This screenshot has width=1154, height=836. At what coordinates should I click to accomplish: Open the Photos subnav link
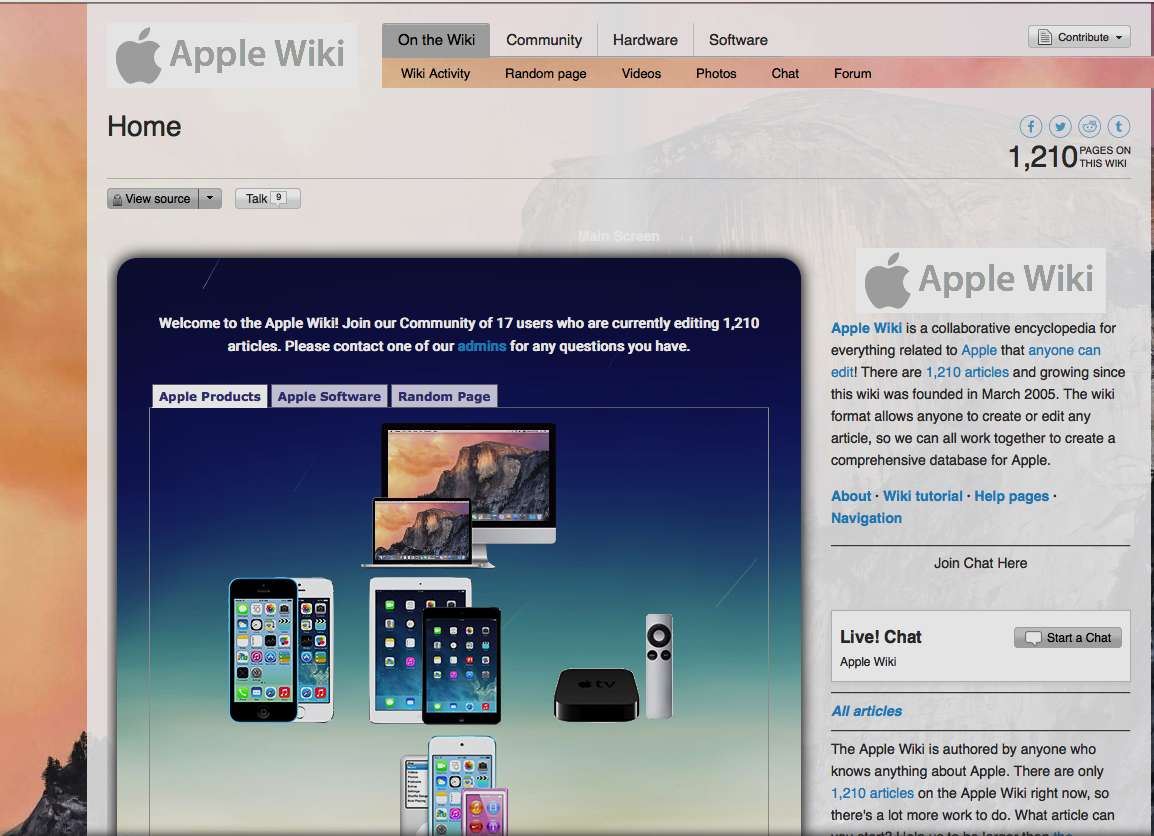coord(716,74)
